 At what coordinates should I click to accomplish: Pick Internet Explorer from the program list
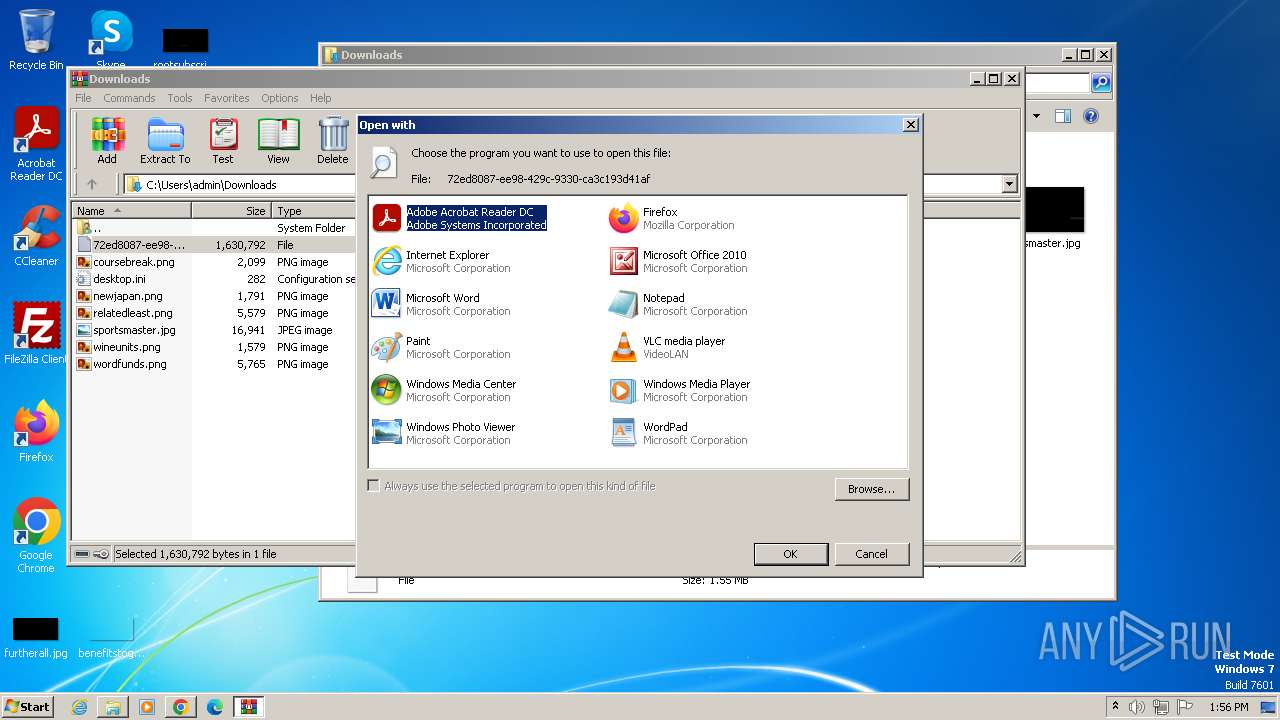click(441, 261)
